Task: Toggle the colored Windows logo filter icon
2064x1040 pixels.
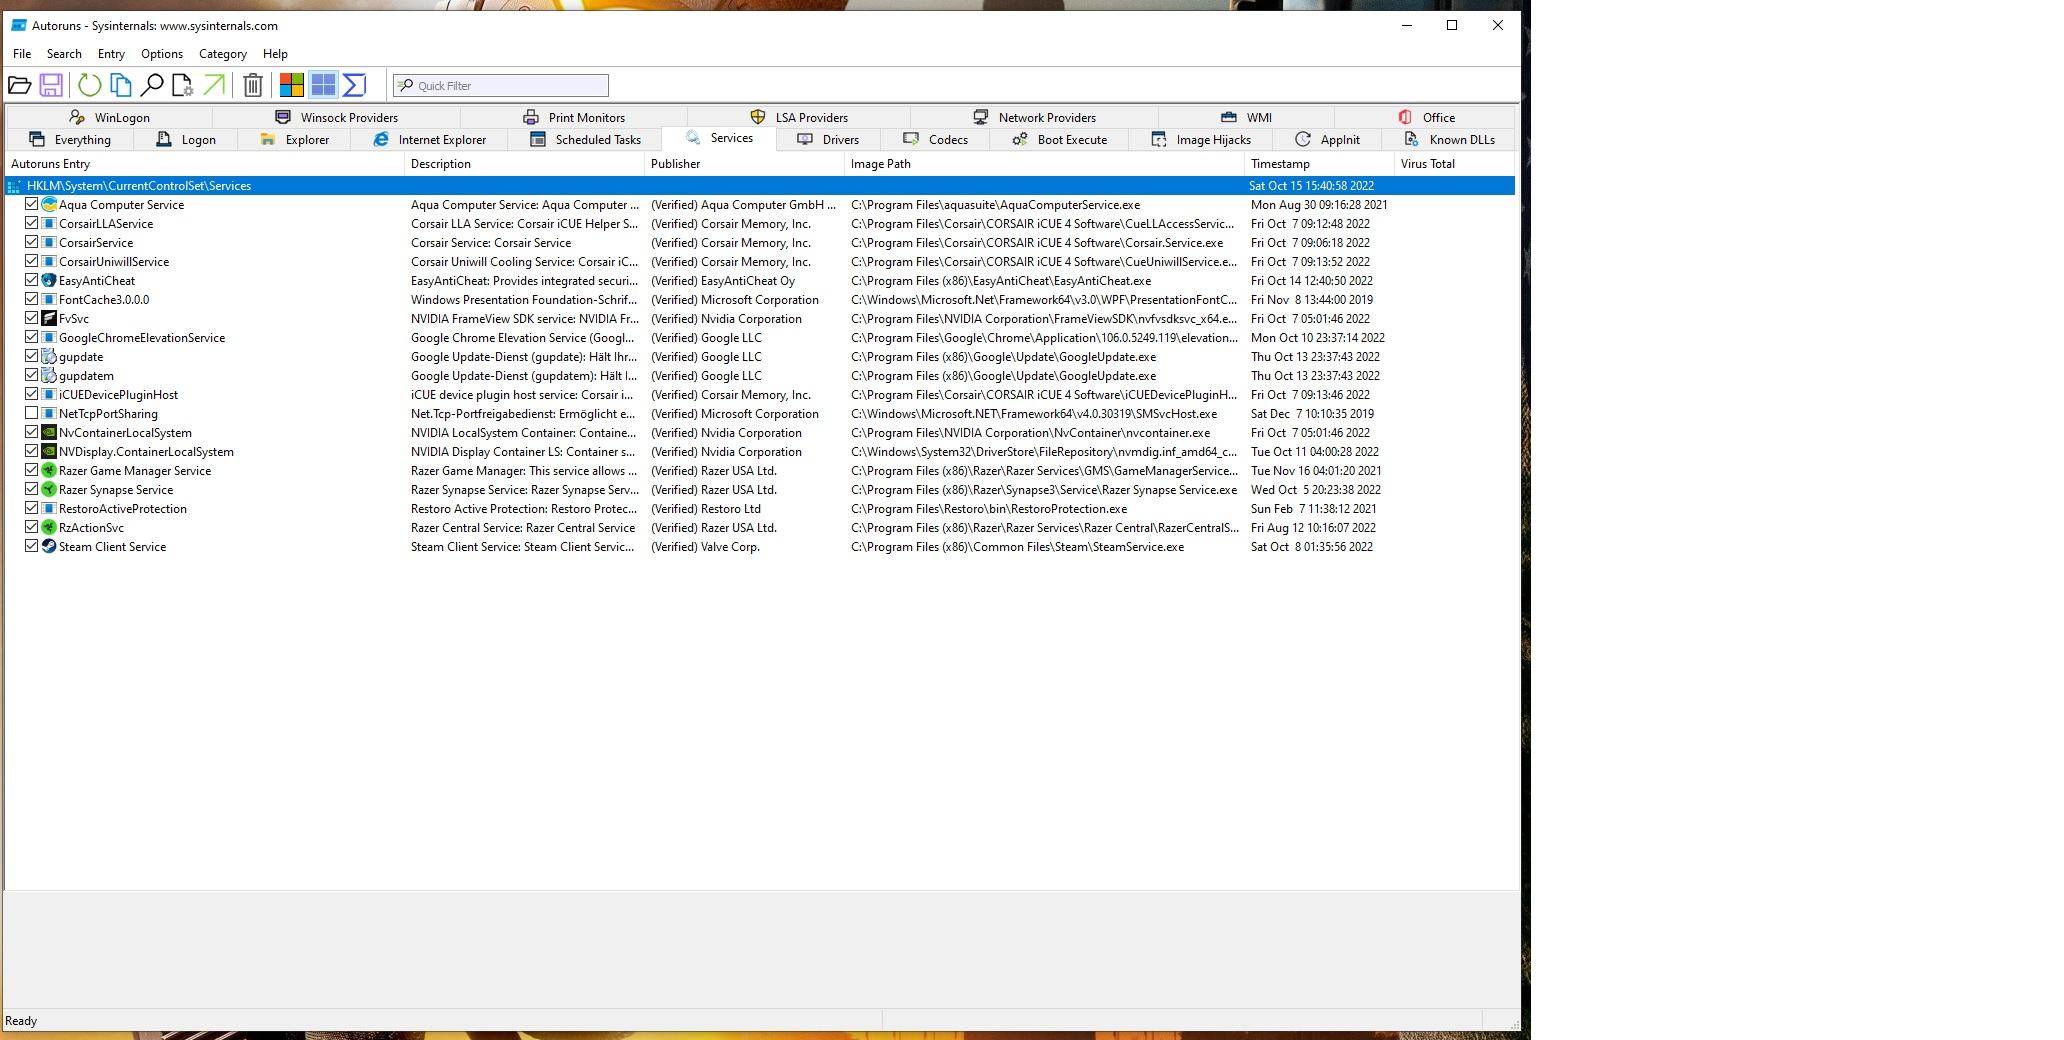Action: [291, 86]
